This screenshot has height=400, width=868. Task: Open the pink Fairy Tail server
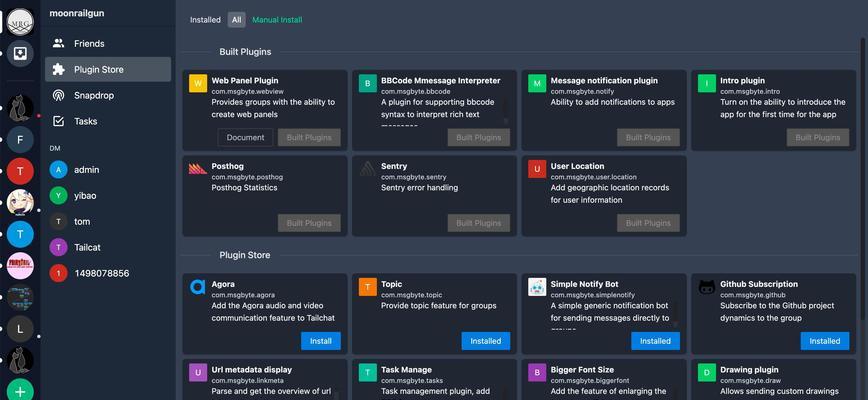(x=20, y=266)
